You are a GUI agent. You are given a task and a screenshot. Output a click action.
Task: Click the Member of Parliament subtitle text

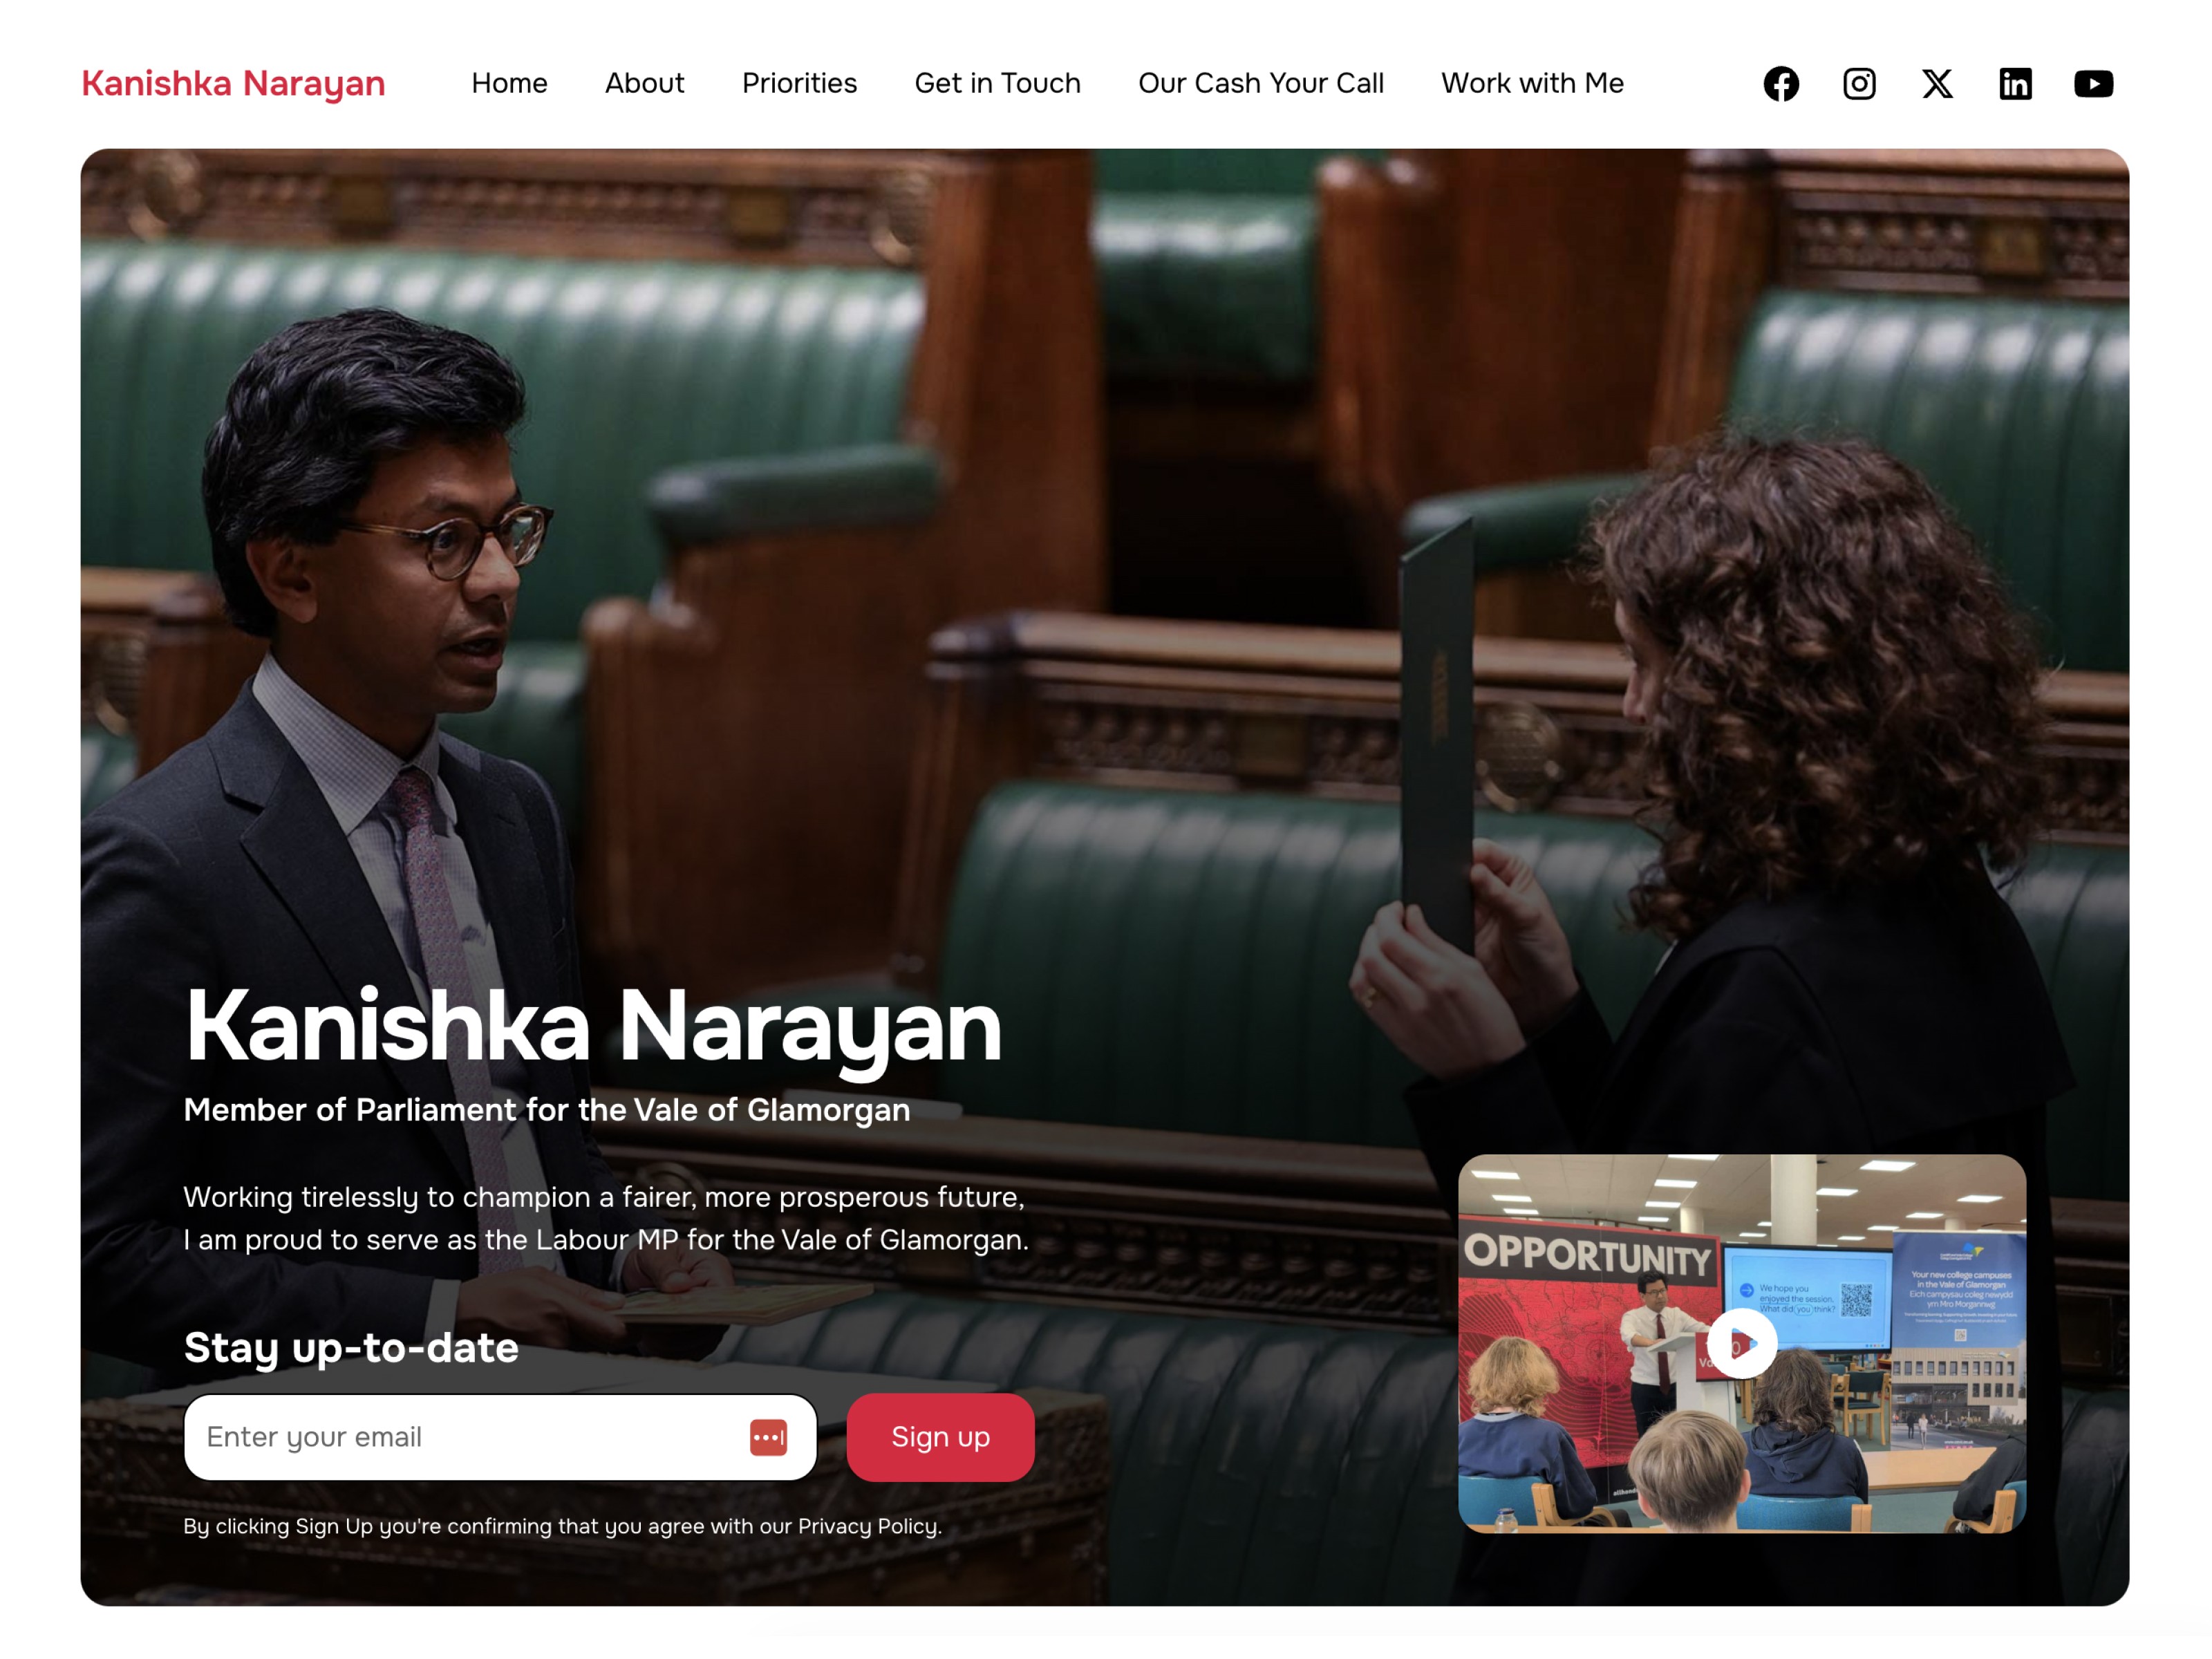[x=546, y=1110]
